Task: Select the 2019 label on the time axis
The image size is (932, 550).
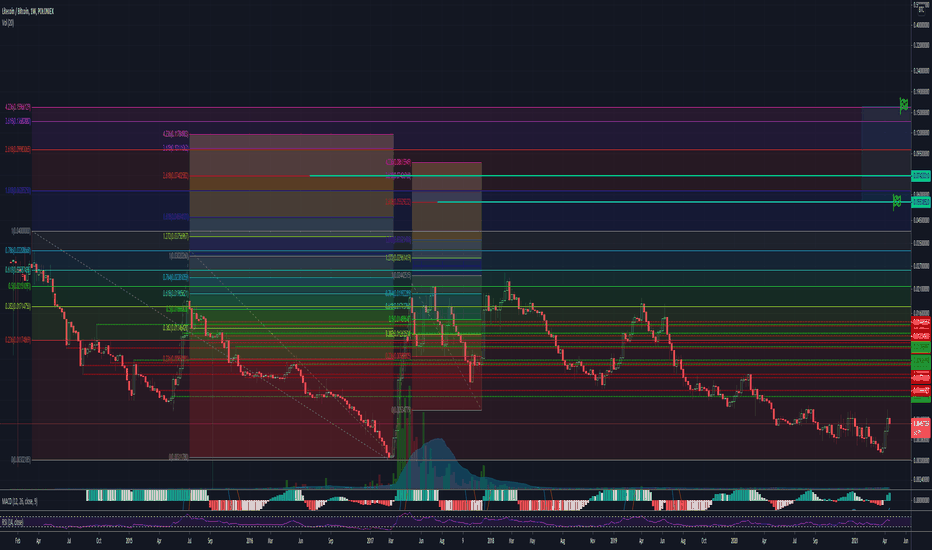Action: click(x=613, y=541)
